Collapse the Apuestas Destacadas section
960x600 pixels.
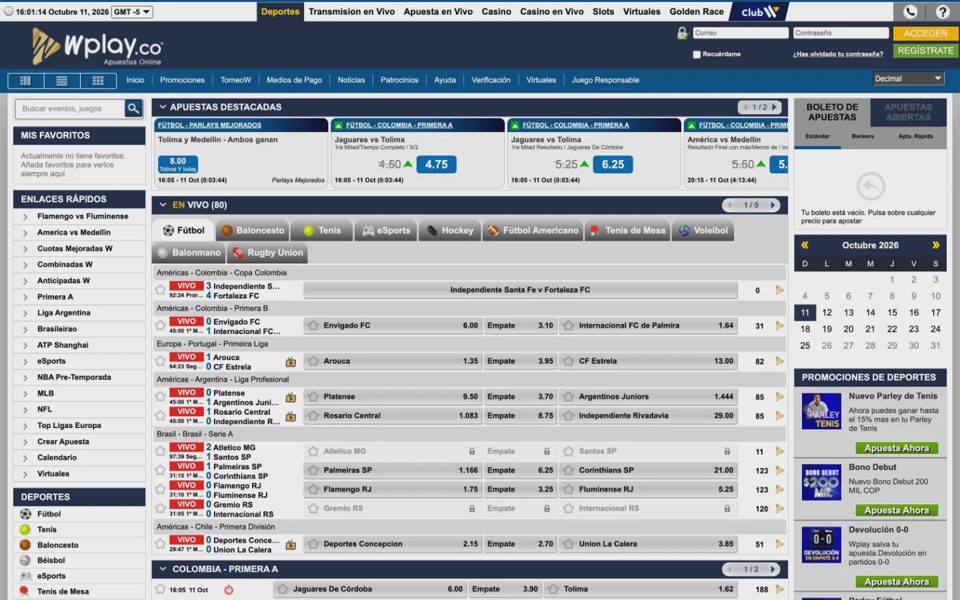point(163,107)
